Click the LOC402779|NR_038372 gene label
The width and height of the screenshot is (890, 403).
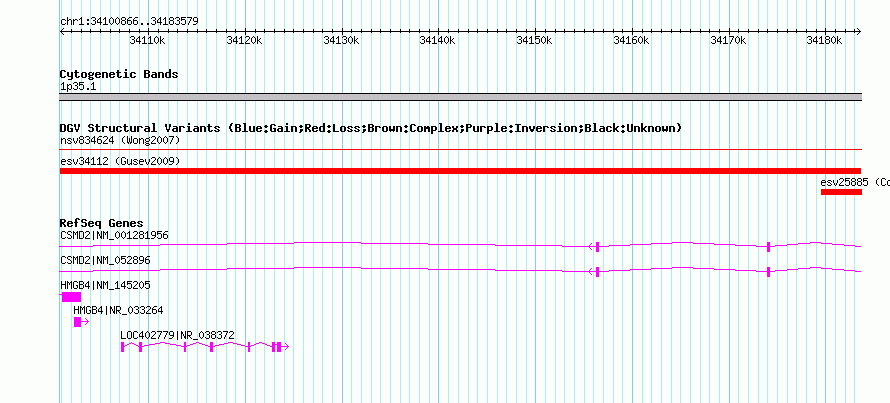(178, 335)
